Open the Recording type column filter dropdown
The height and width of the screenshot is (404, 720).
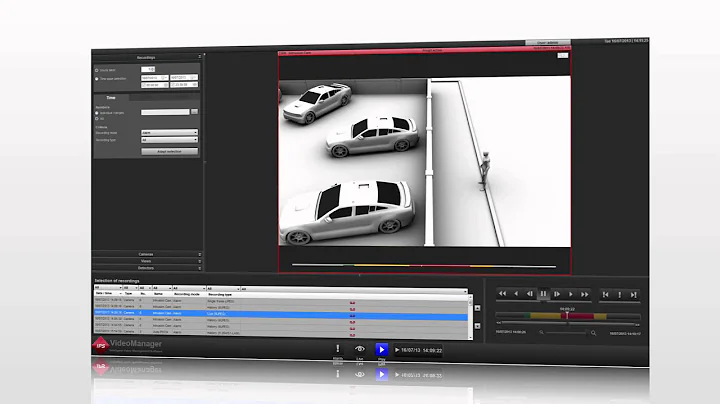point(223,289)
